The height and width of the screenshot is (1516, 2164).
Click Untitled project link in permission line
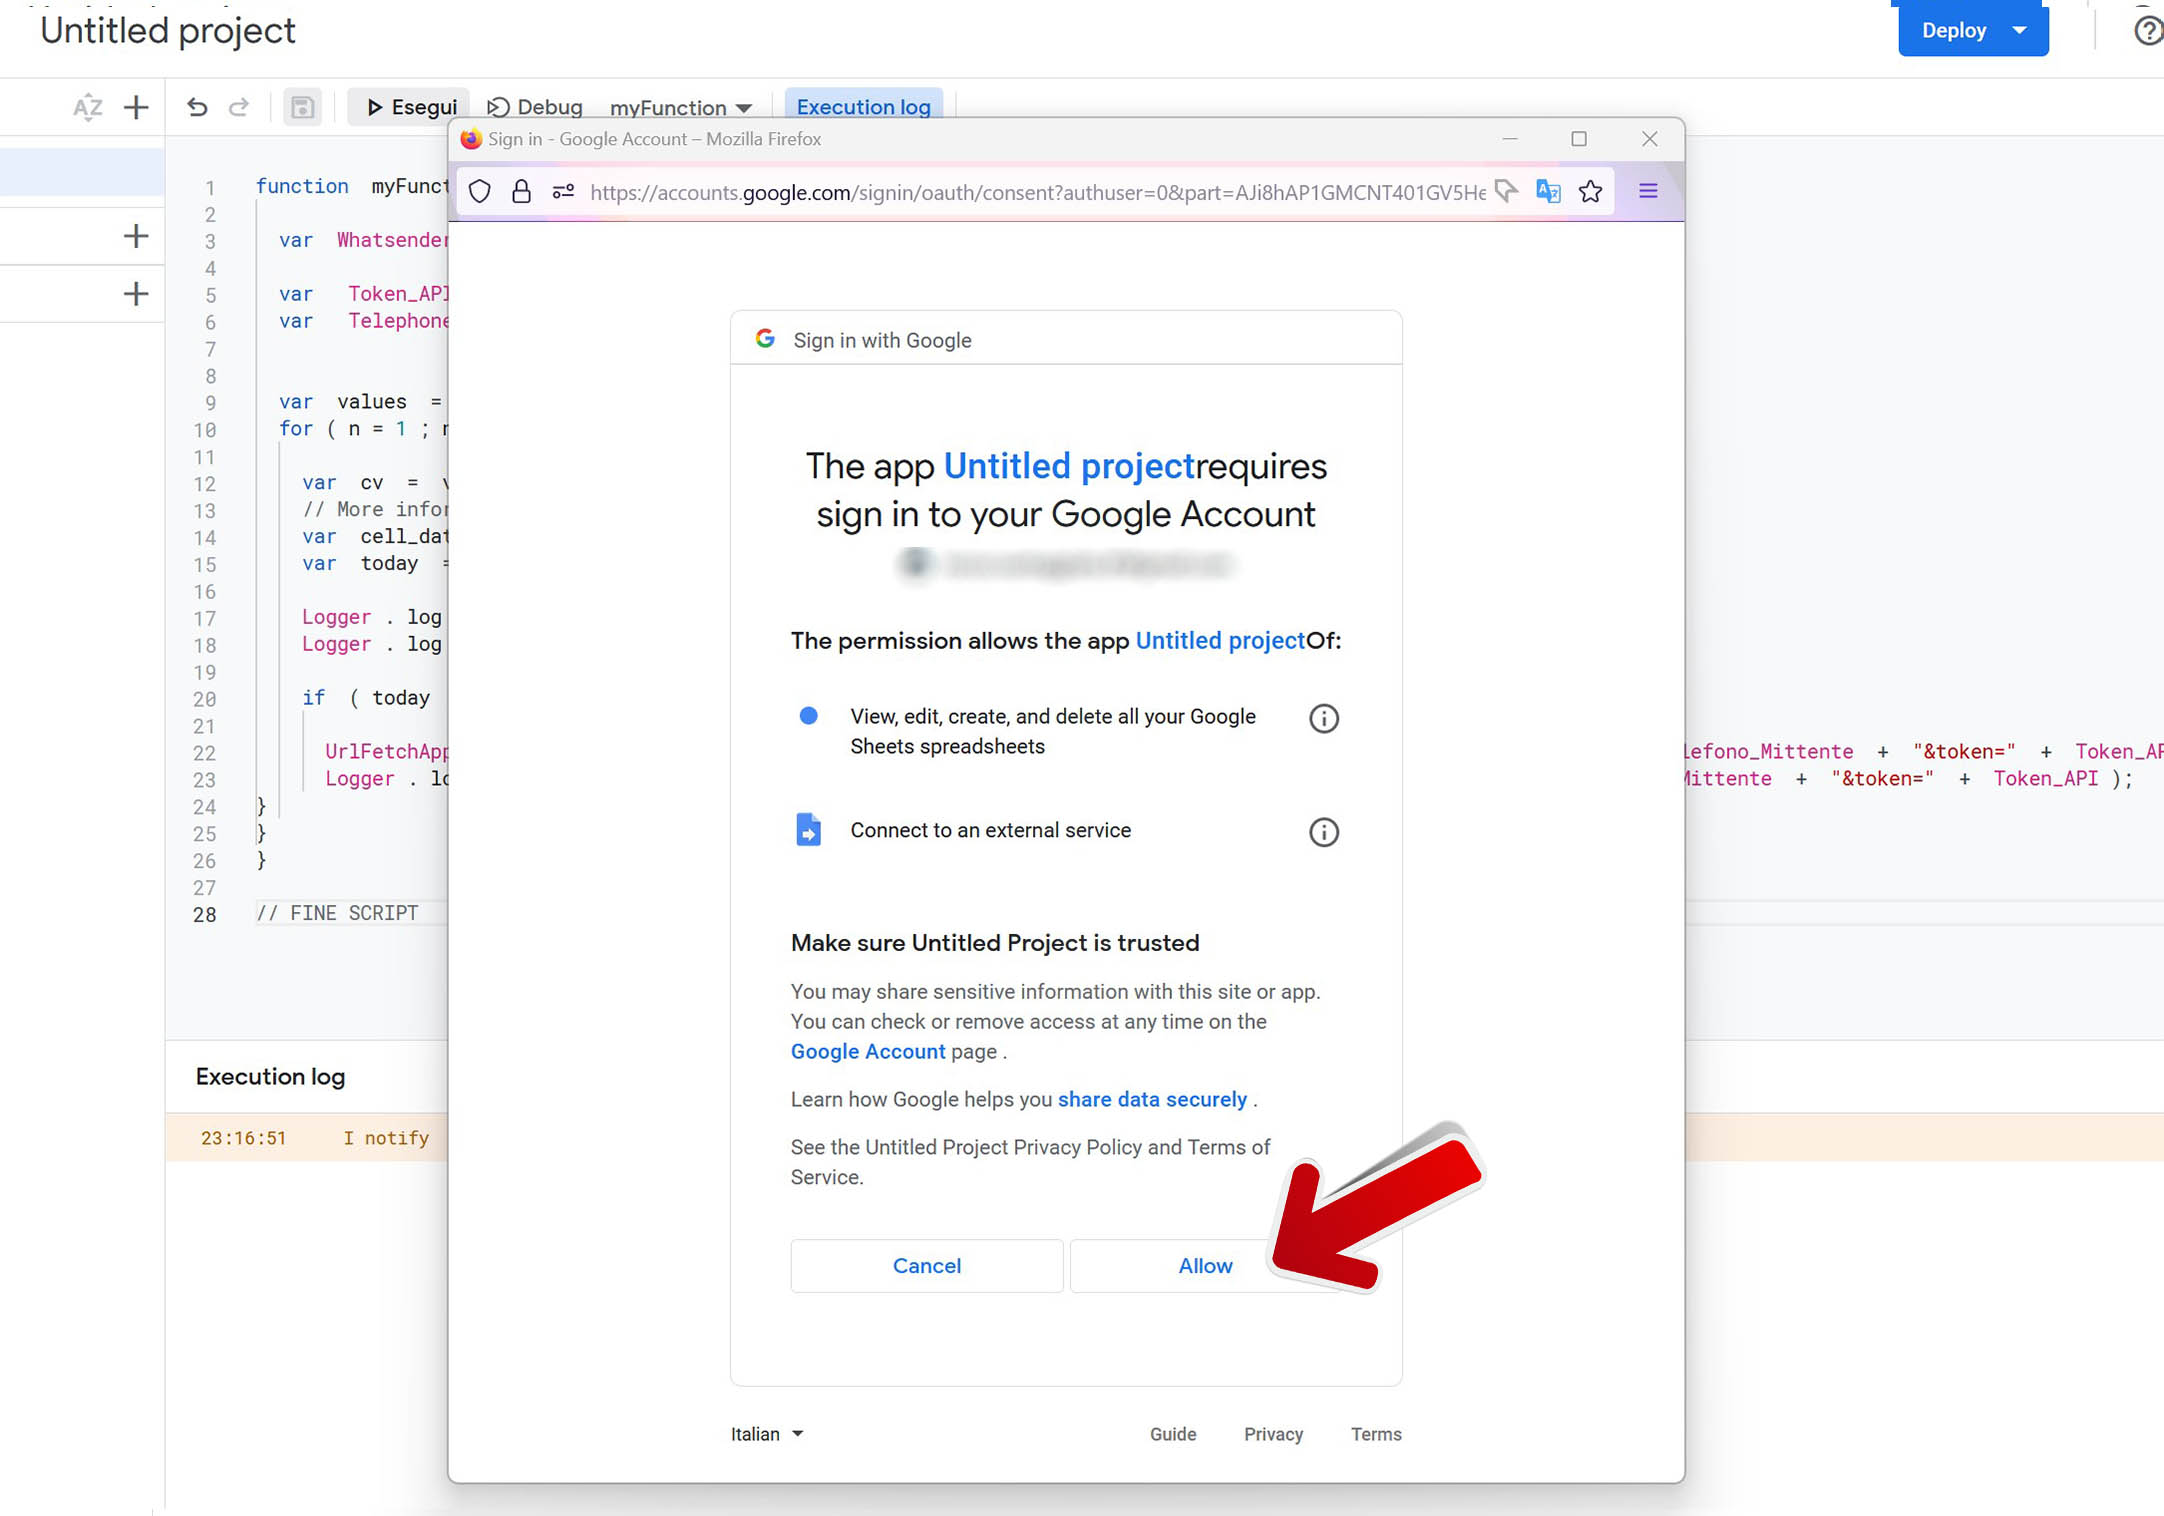(x=1220, y=640)
